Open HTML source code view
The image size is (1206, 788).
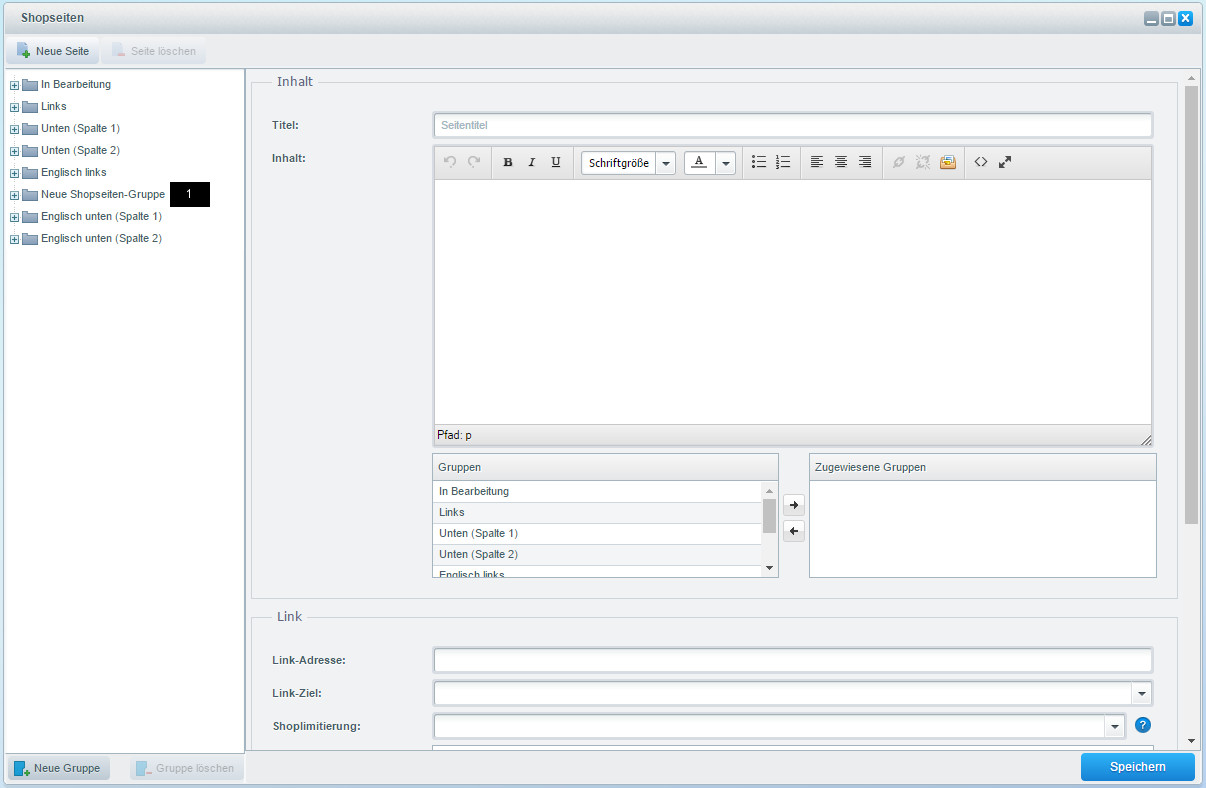click(981, 162)
